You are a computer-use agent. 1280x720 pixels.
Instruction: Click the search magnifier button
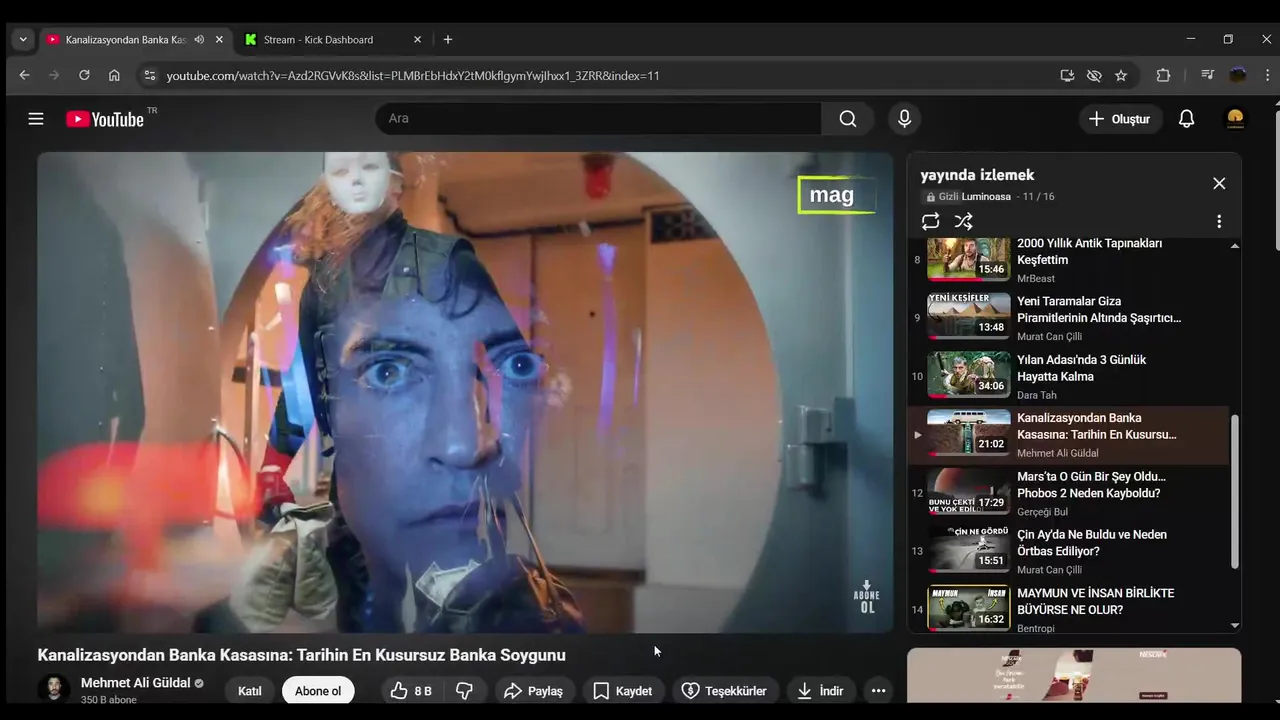point(848,119)
